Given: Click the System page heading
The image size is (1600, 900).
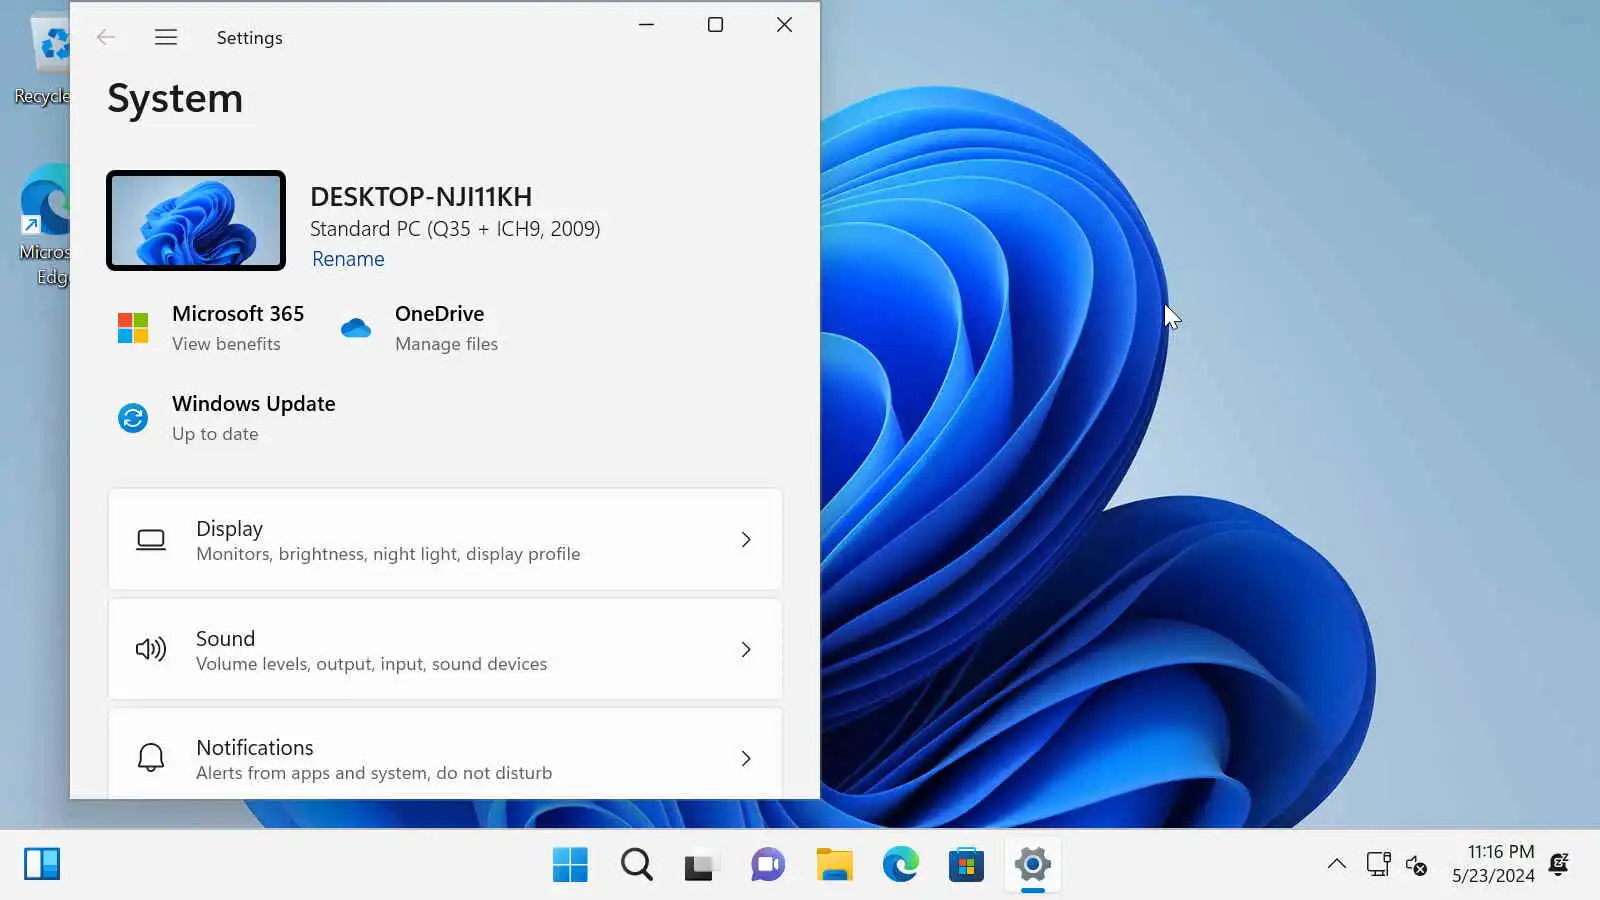Looking at the screenshot, I should [x=175, y=99].
